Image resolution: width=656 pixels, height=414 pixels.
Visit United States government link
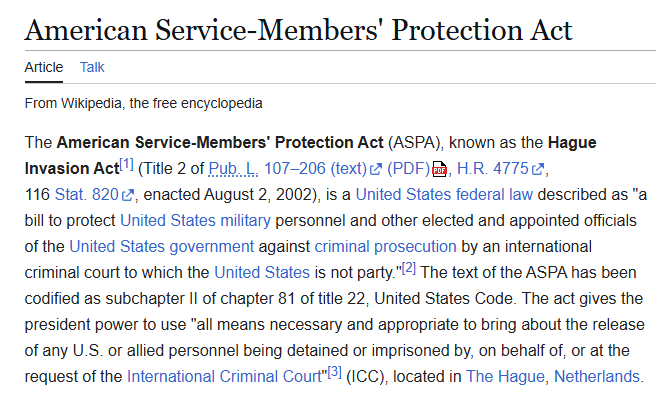point(161,247)
